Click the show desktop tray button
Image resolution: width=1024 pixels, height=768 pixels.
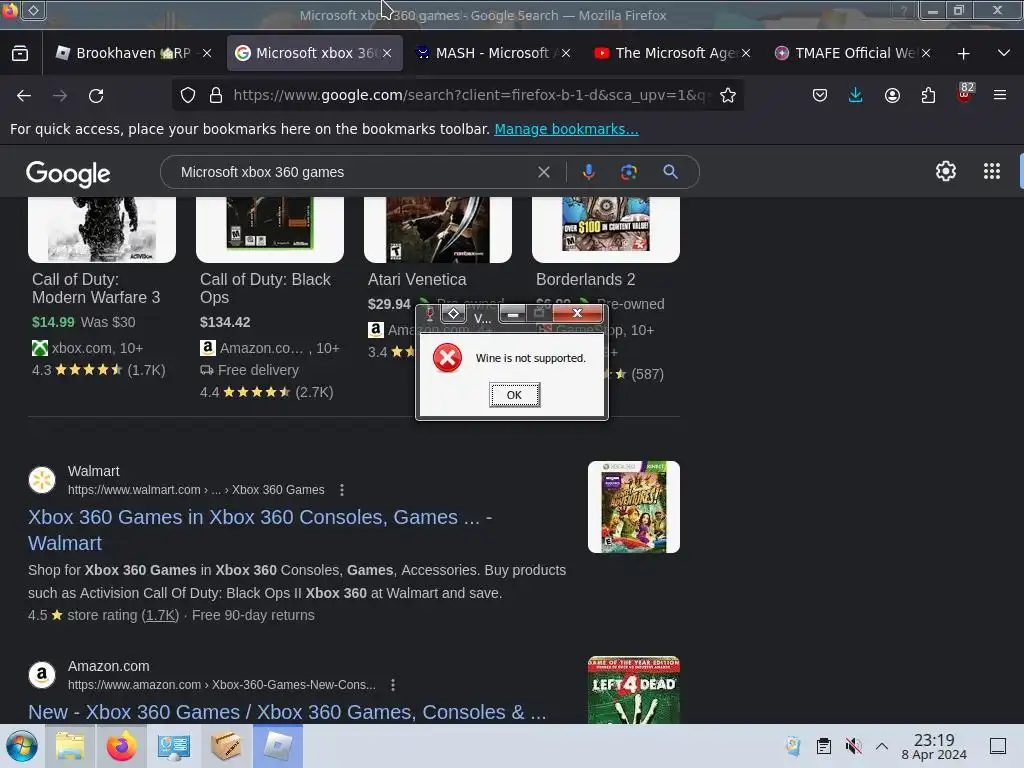tap(998, 746)
